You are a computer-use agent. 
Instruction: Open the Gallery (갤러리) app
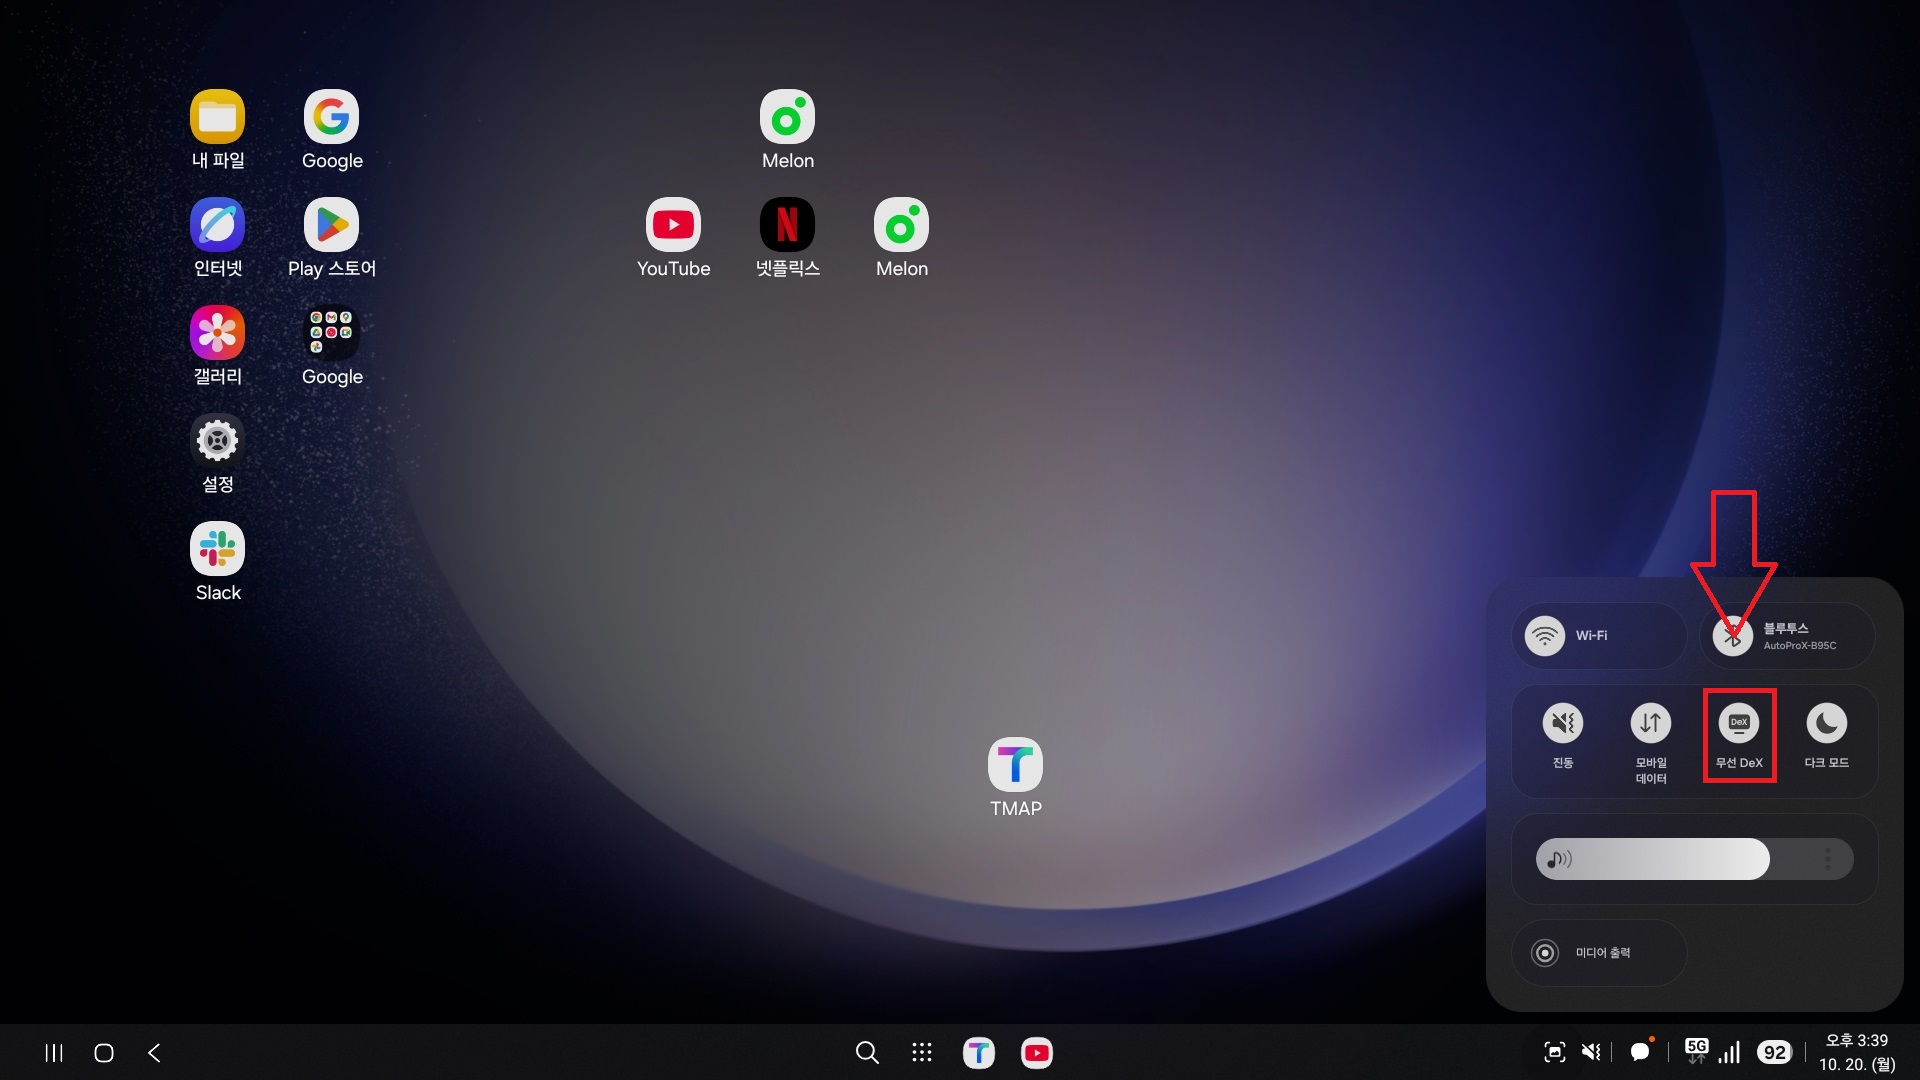tap(217, 333)
